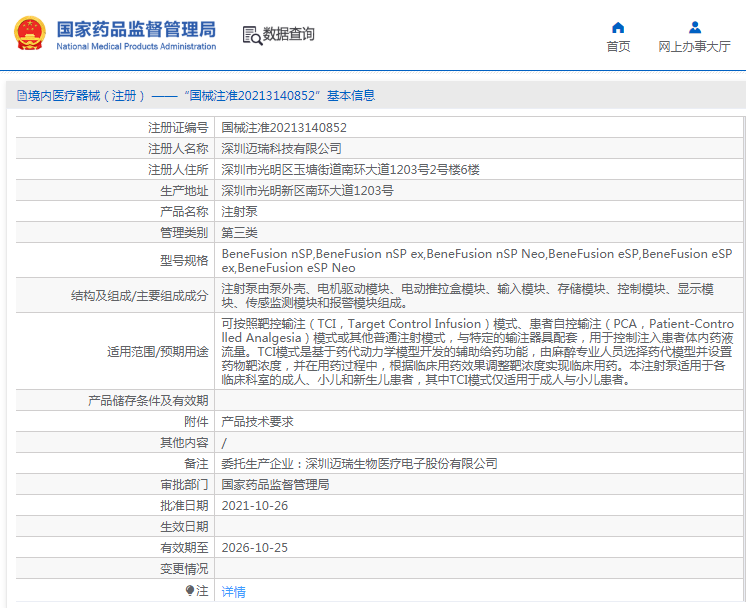746x608 pixels.
Task: Click the 批准日期 label
Action: coord(184,505)
